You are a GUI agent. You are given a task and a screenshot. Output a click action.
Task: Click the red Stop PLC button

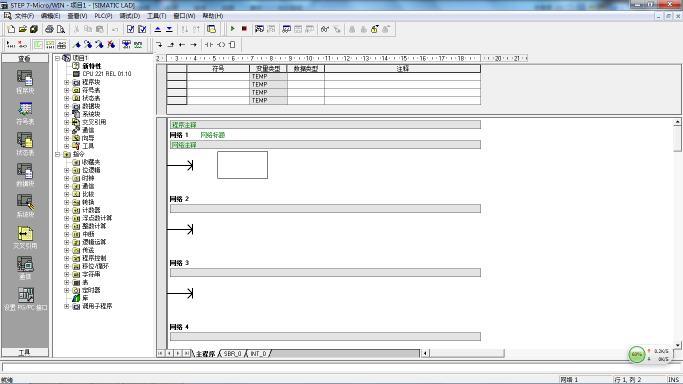click(x=244, y=29)
